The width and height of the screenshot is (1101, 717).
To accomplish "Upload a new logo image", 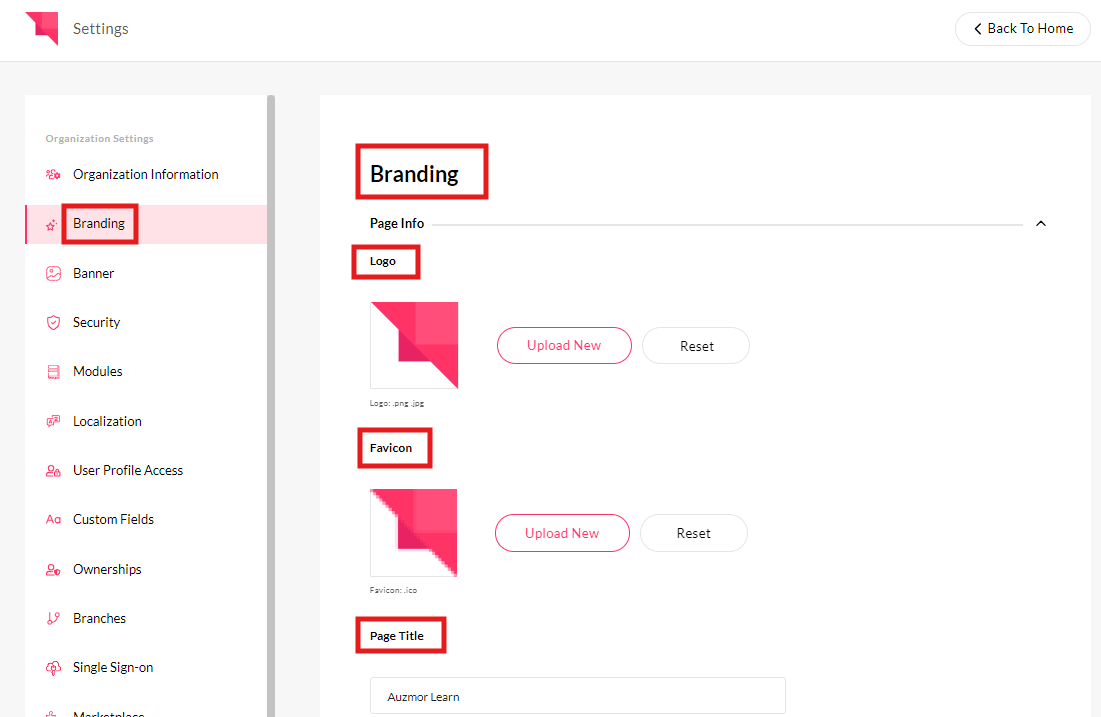I will 564,346.
